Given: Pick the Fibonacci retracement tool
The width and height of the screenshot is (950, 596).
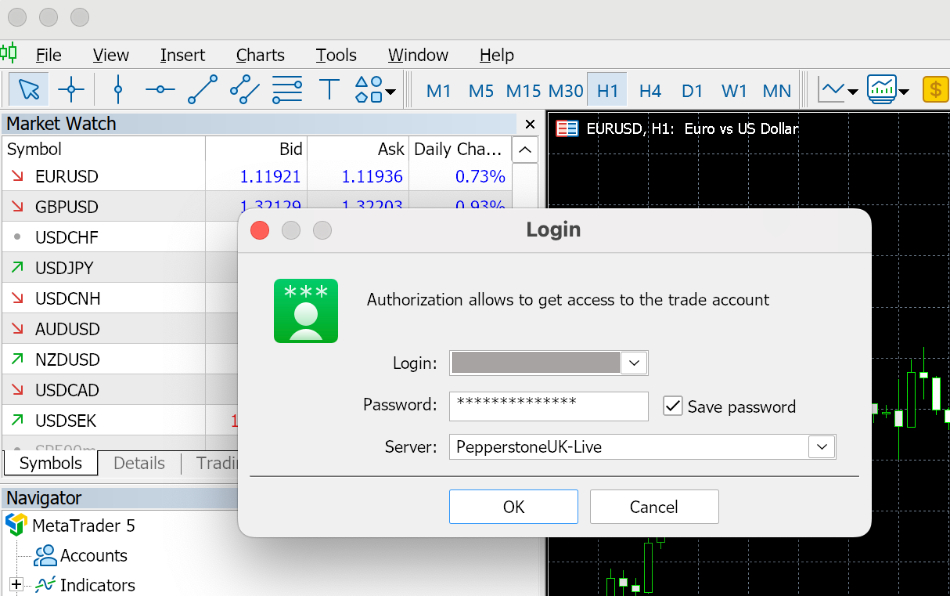Looking at the screenshot, I should tap(287, 90).
